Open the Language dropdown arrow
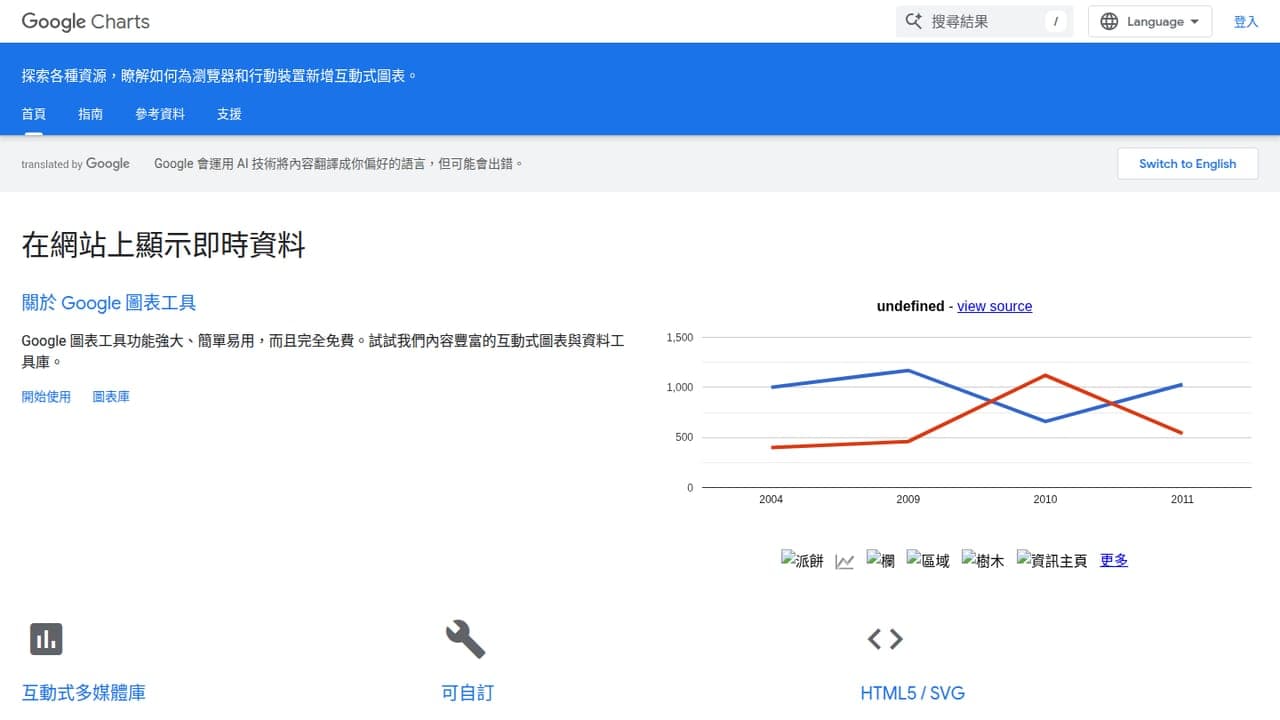 tap(1194, 21)
